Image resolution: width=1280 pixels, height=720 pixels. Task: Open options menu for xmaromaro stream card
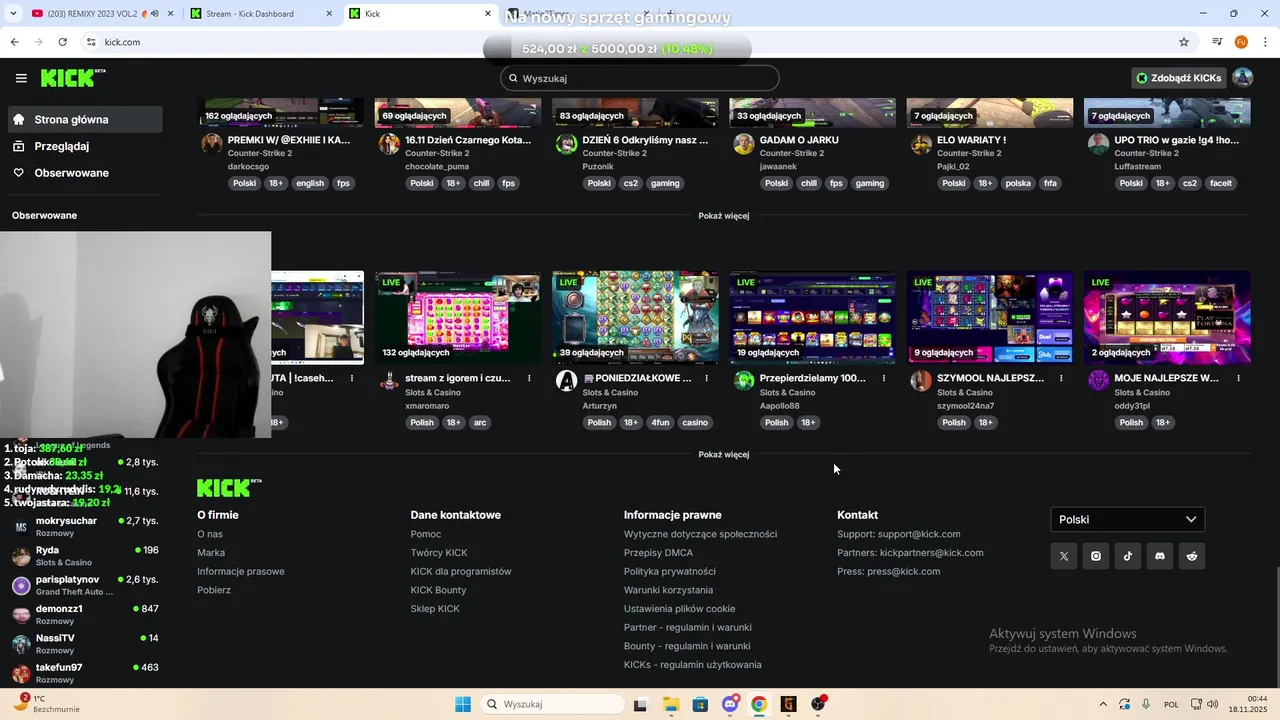pyautogui.click(x=529, y=379)
